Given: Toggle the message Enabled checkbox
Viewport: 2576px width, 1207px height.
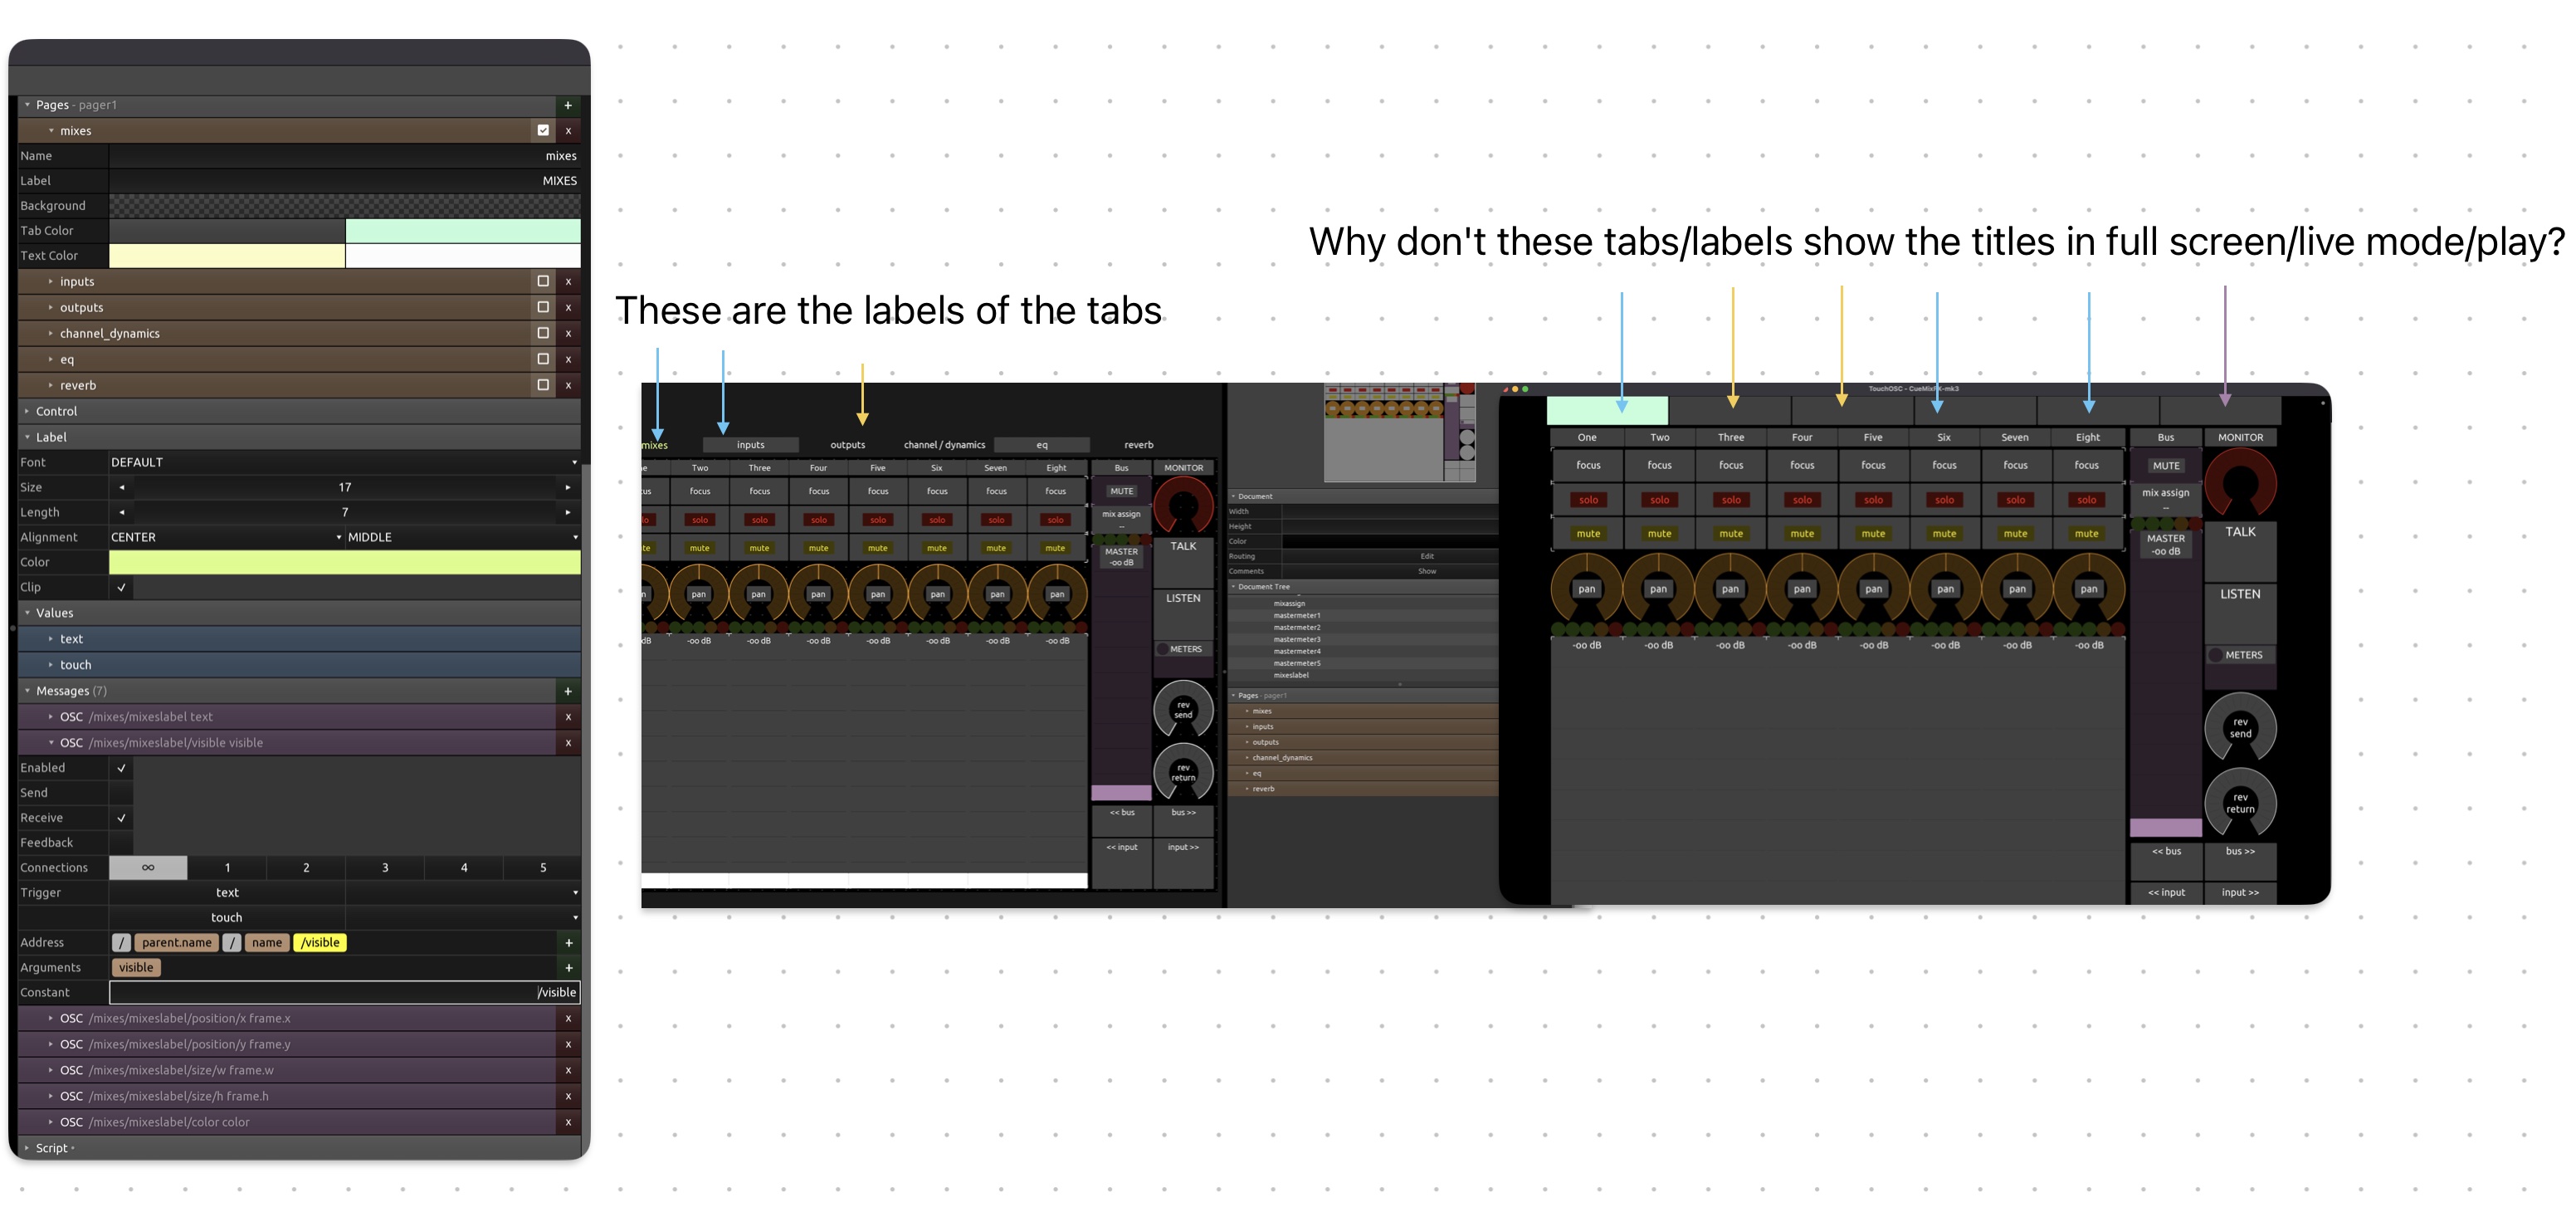Looking at the screenshot, I should 121,768.
